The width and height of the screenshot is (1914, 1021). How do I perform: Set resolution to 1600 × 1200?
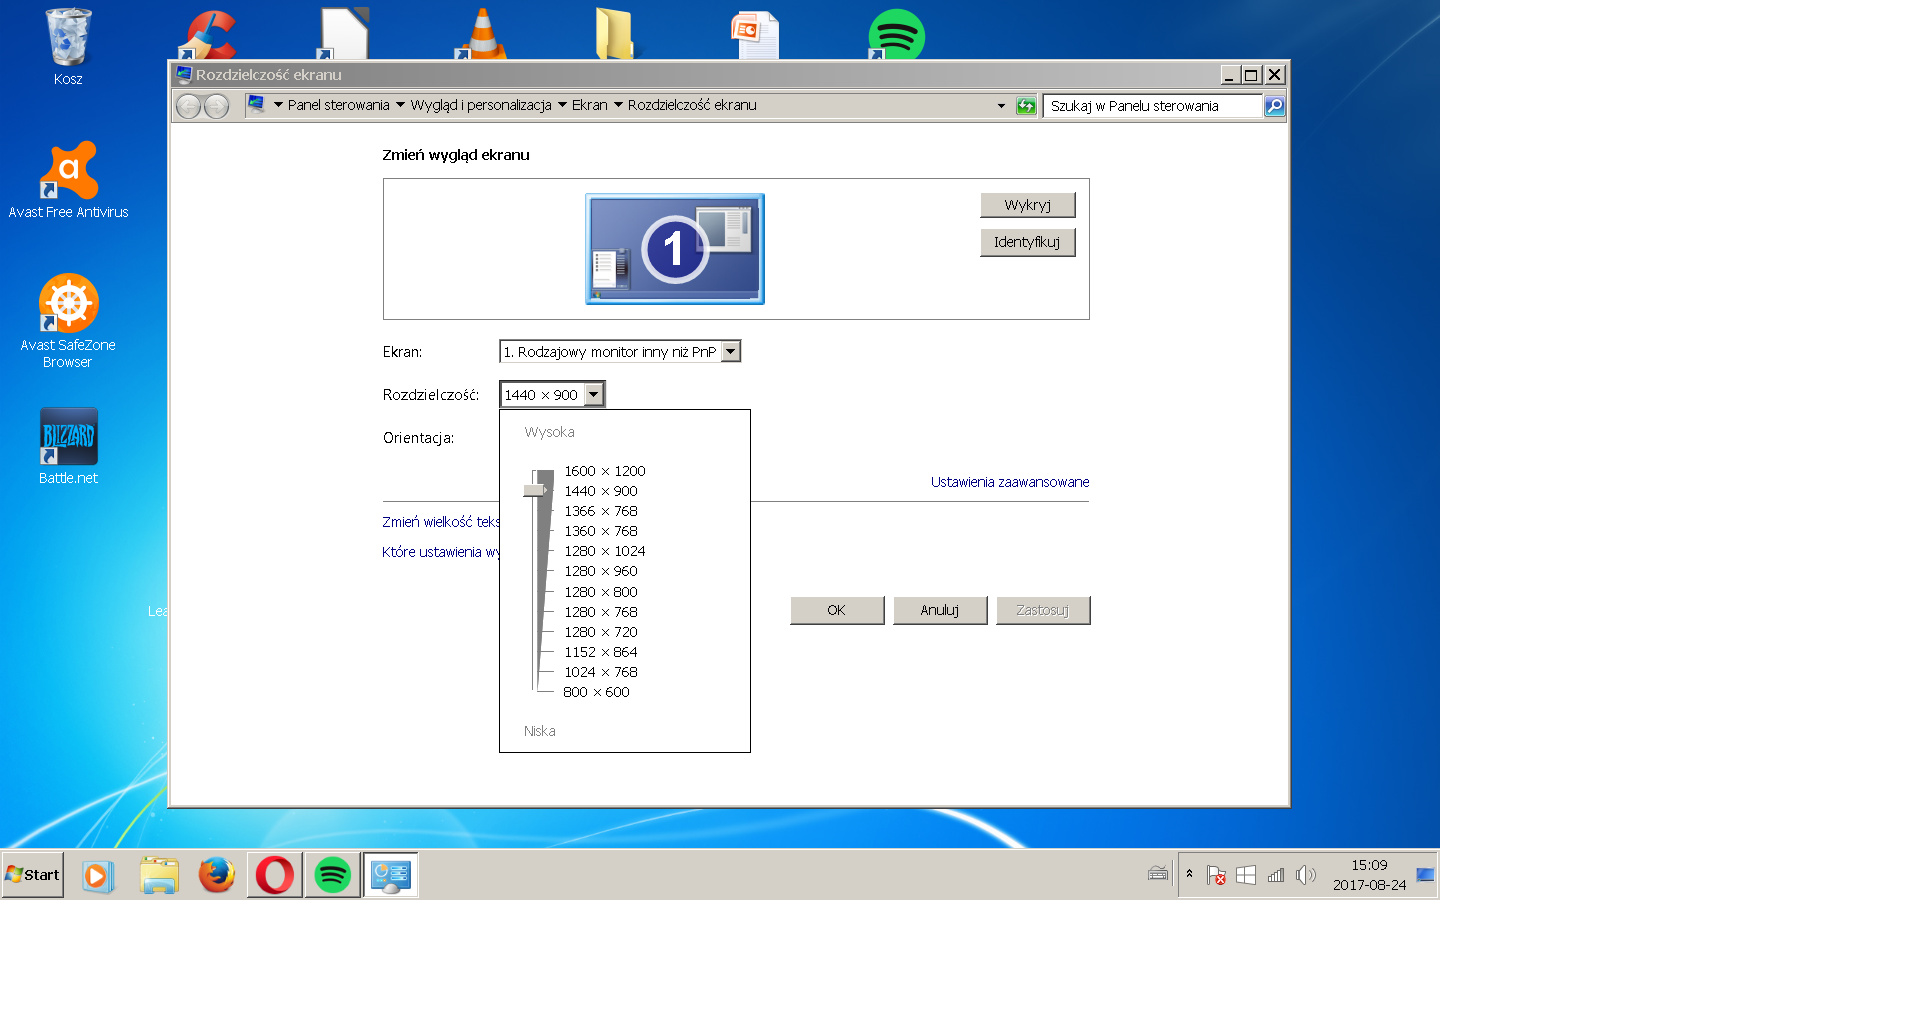coord(604,471)
